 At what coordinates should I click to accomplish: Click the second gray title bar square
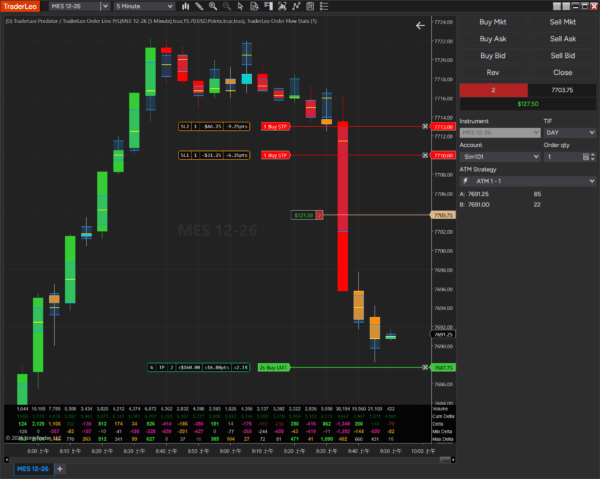coord(566,6)
